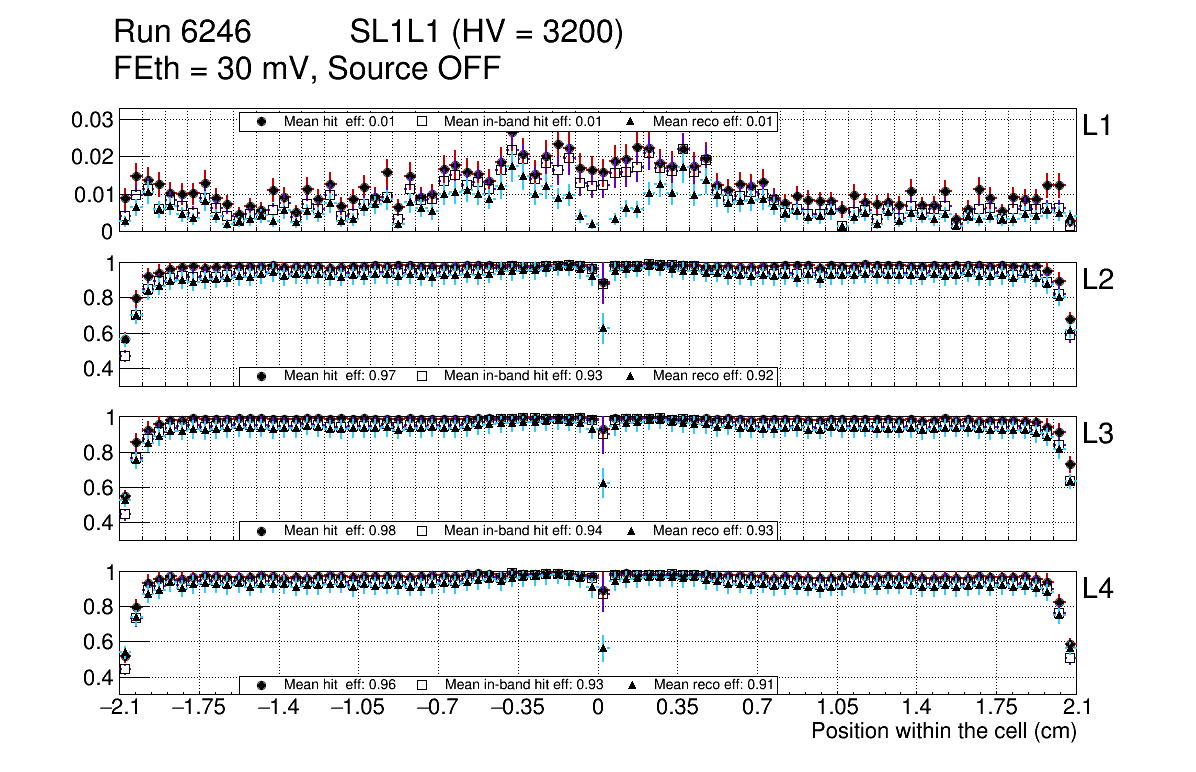Select the L2 panel label
The height and width of the screenshot is (772, 1196).
1097,280
